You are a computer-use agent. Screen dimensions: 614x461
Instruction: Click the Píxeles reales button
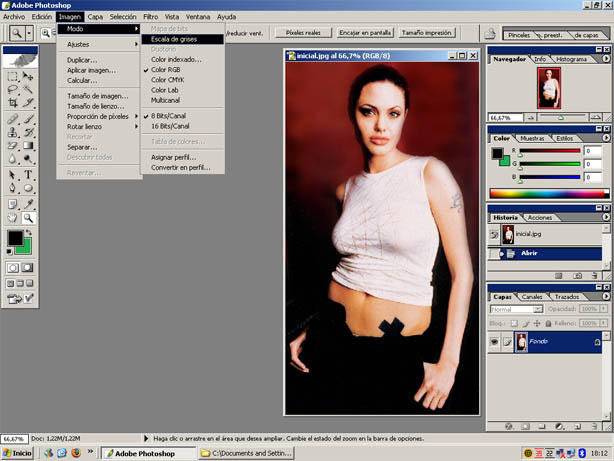[302, 33]
